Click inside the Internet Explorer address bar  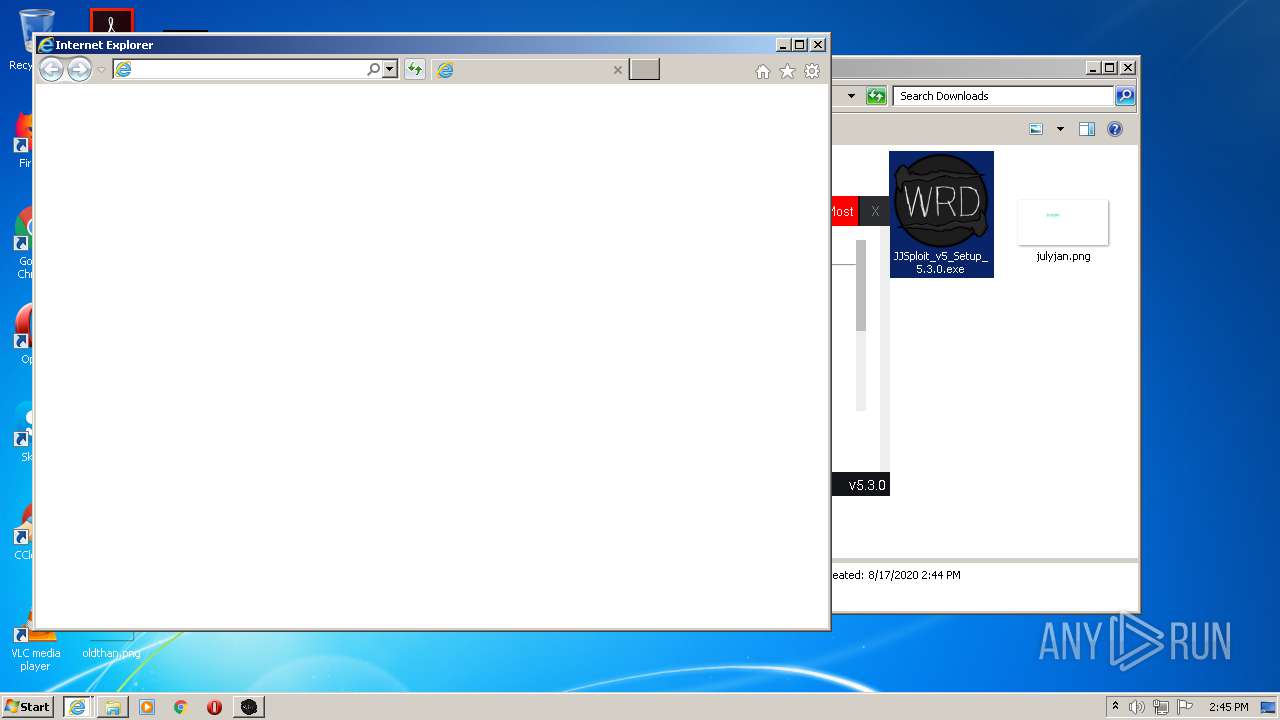[x=240, y=69]
